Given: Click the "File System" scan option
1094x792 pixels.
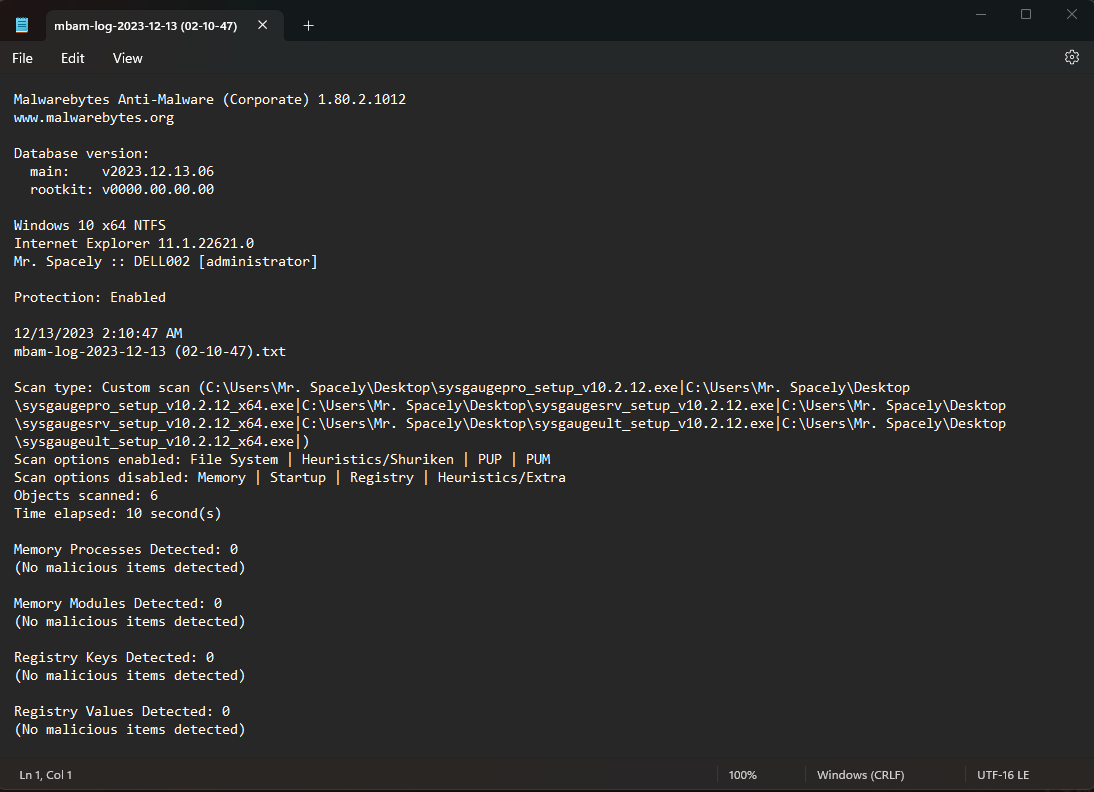Looking at the screenshot, I should (234, 460).
